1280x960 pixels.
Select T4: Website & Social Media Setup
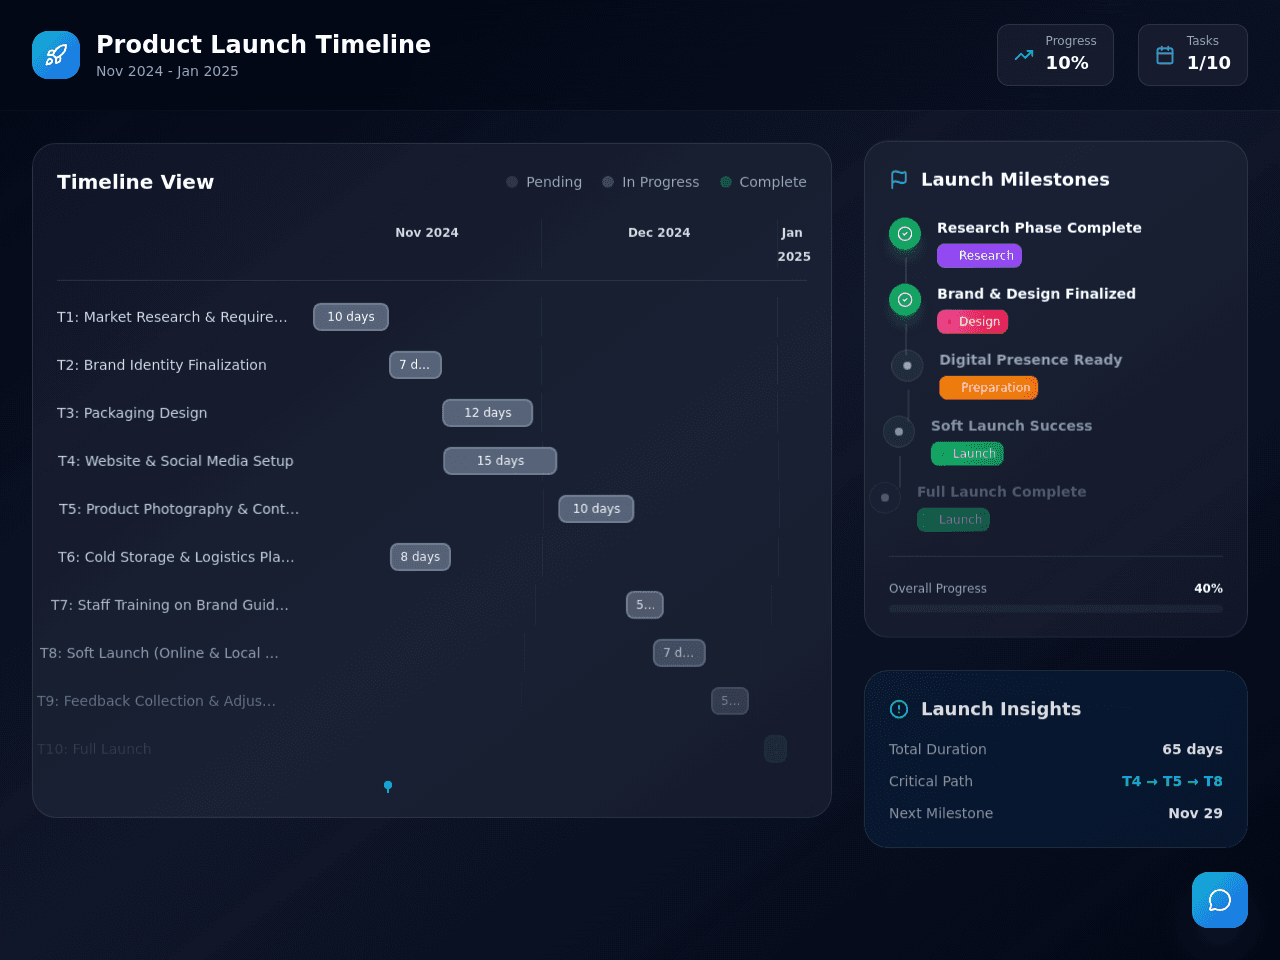[176, 461]
